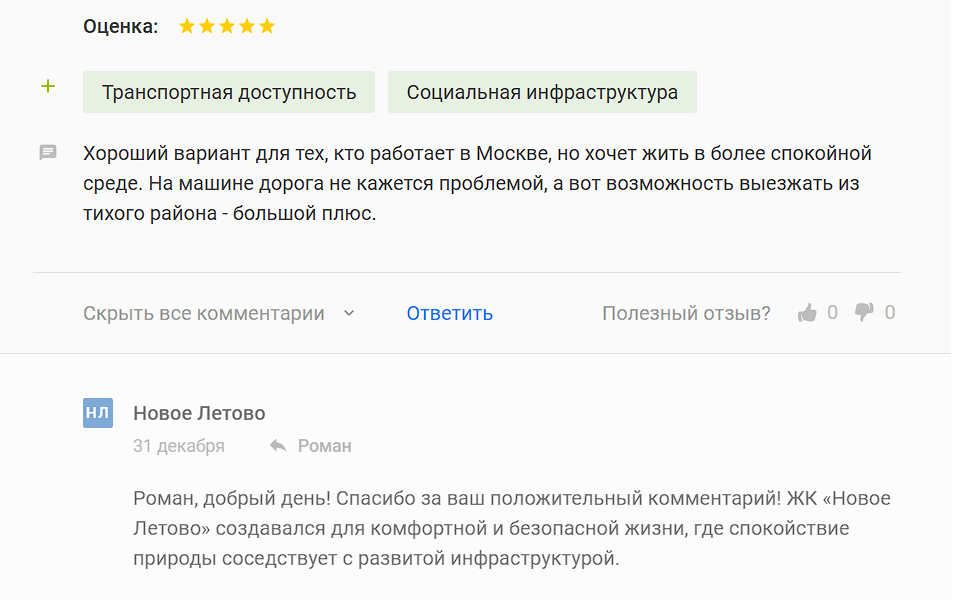Select the Социальная инфраструктура tag
The image size is (957, 600).
tap(542, 93)
